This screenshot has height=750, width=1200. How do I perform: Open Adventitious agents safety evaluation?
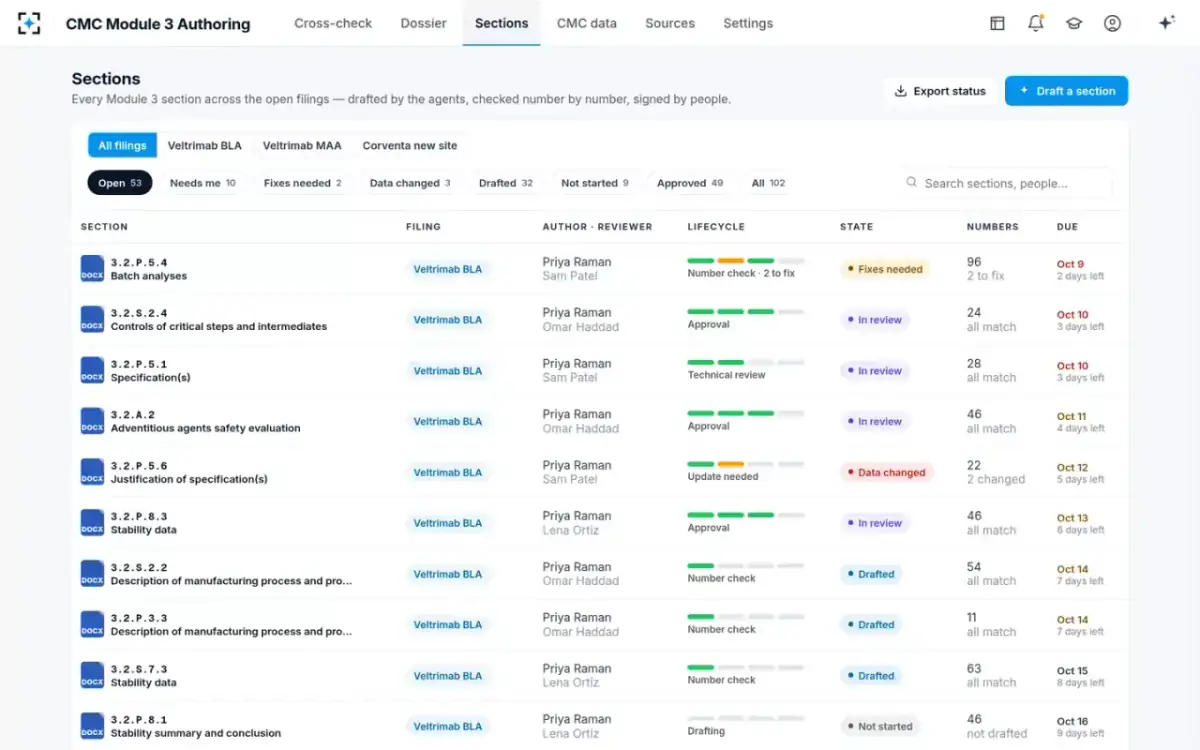click(206, 428)
